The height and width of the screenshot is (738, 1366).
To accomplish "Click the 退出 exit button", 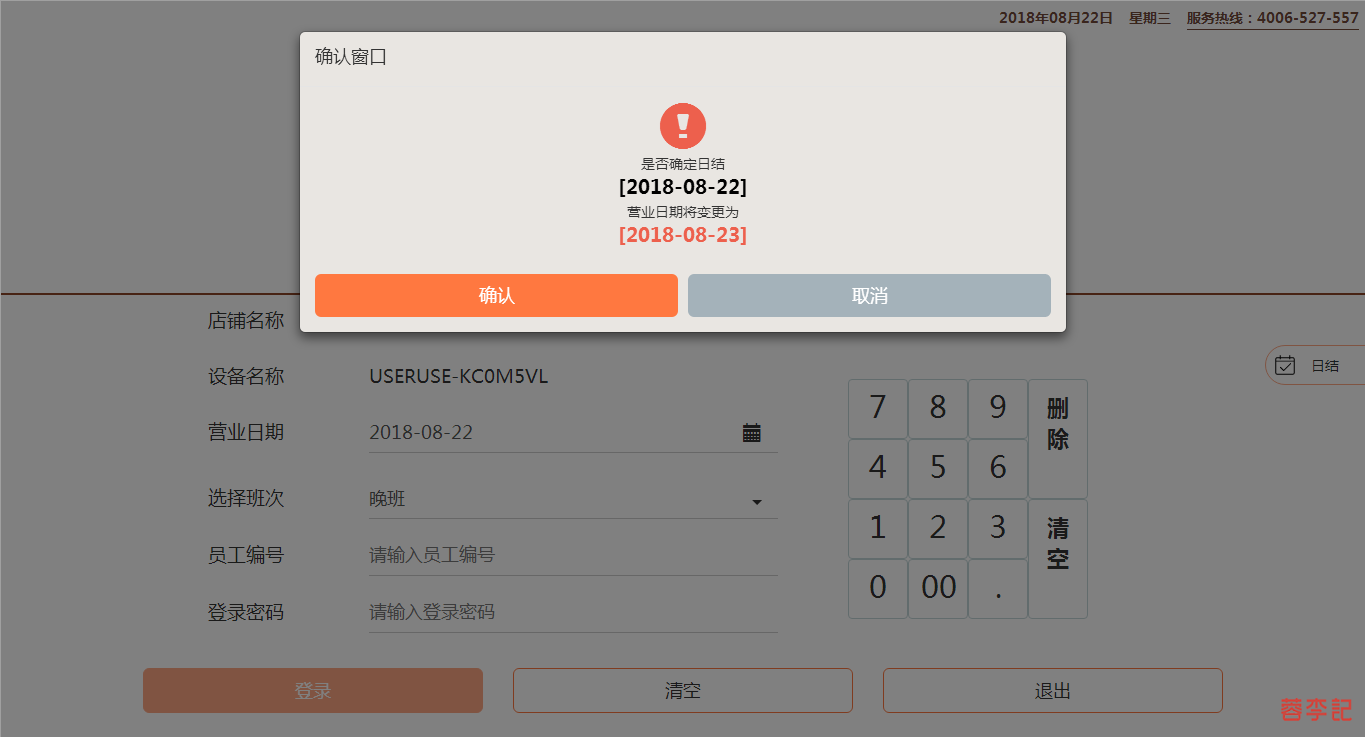I will [x=1053, y=691].
